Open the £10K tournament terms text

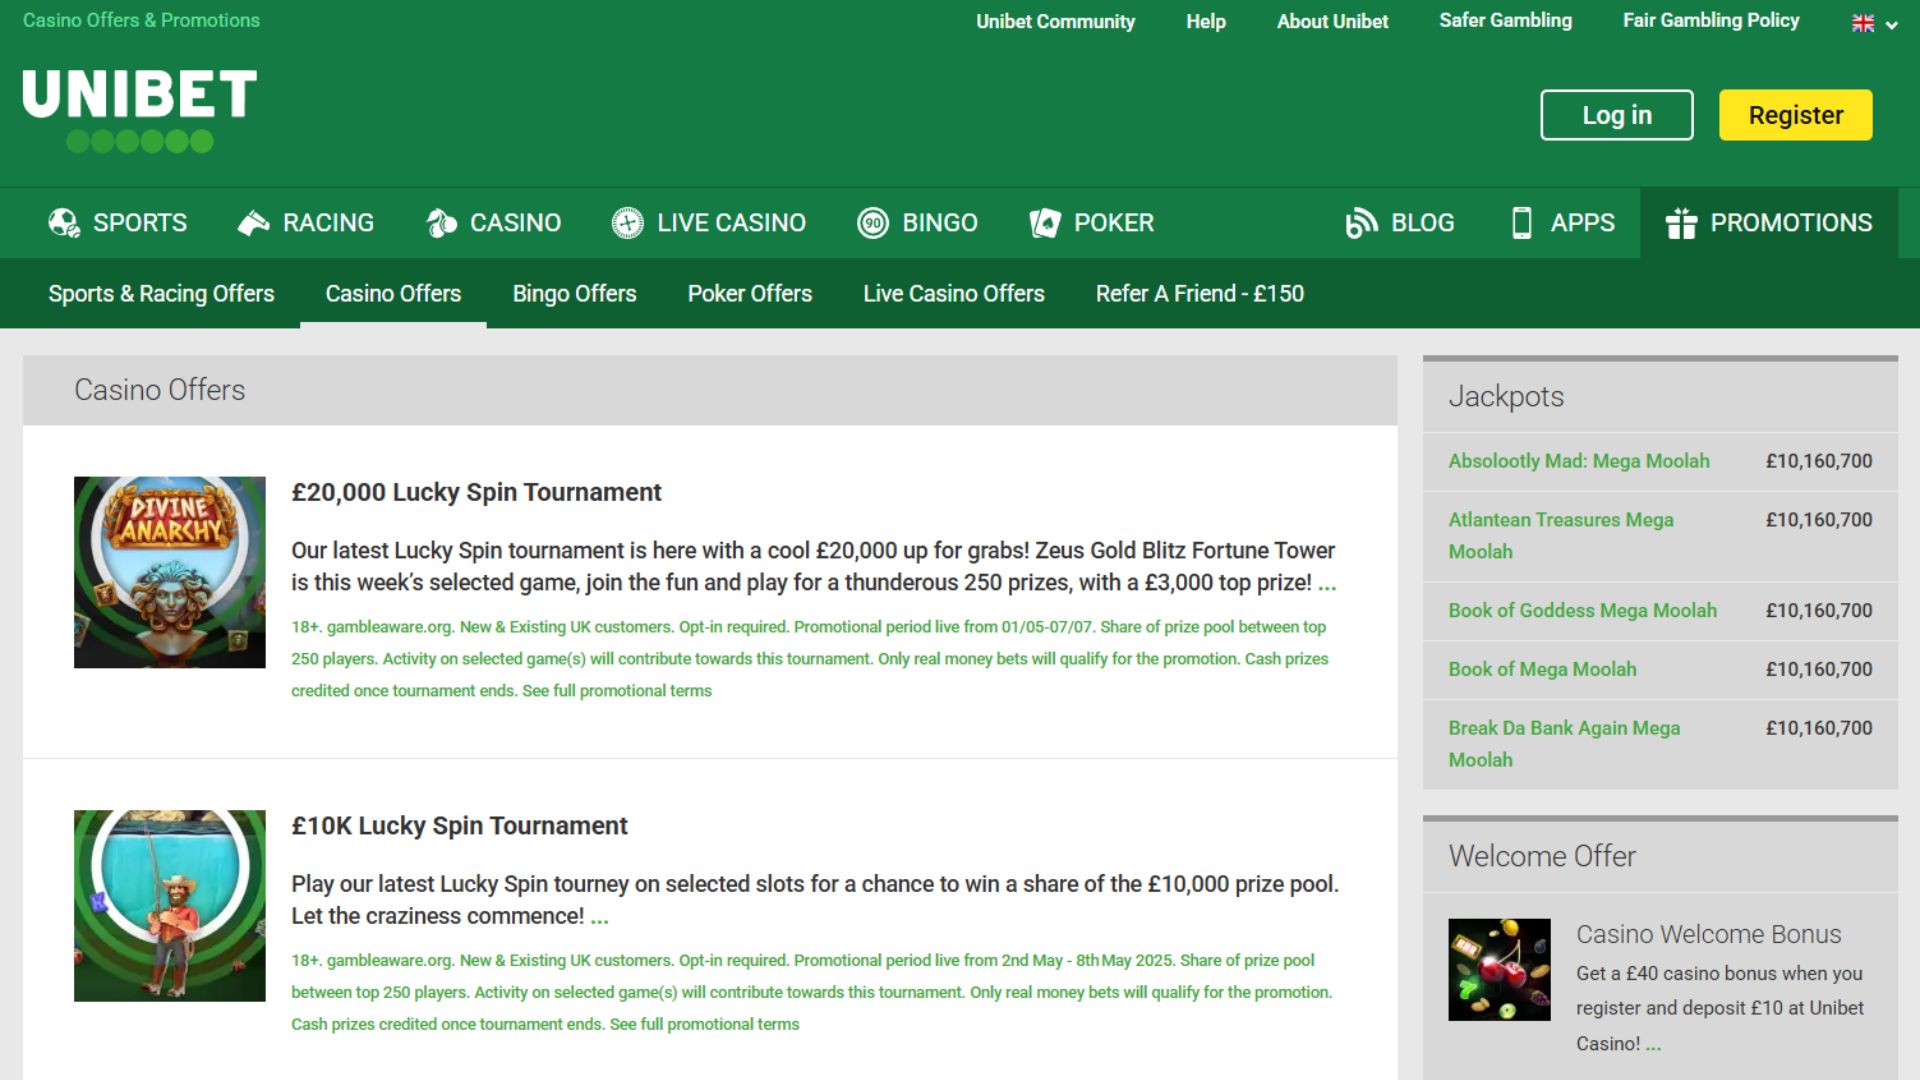(x=812, y=992)
